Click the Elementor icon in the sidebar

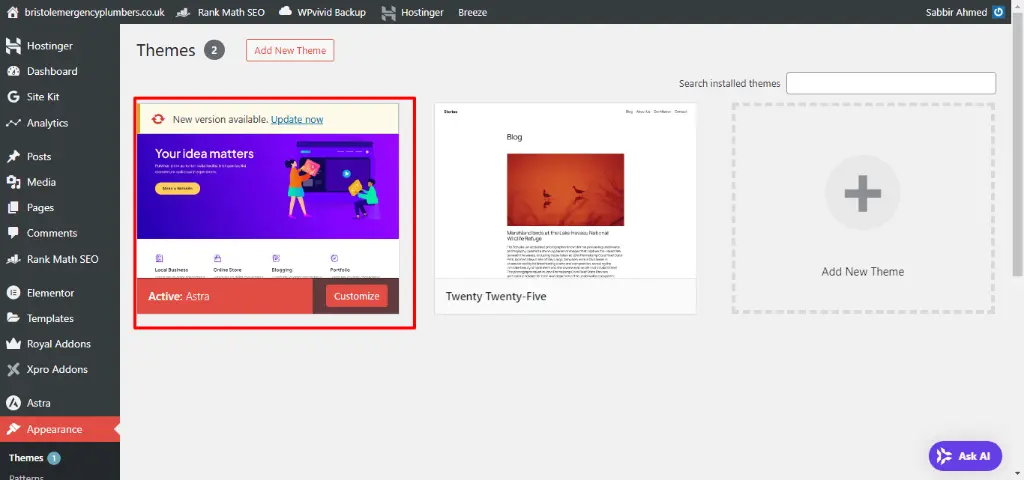click(x=13, y=293)
